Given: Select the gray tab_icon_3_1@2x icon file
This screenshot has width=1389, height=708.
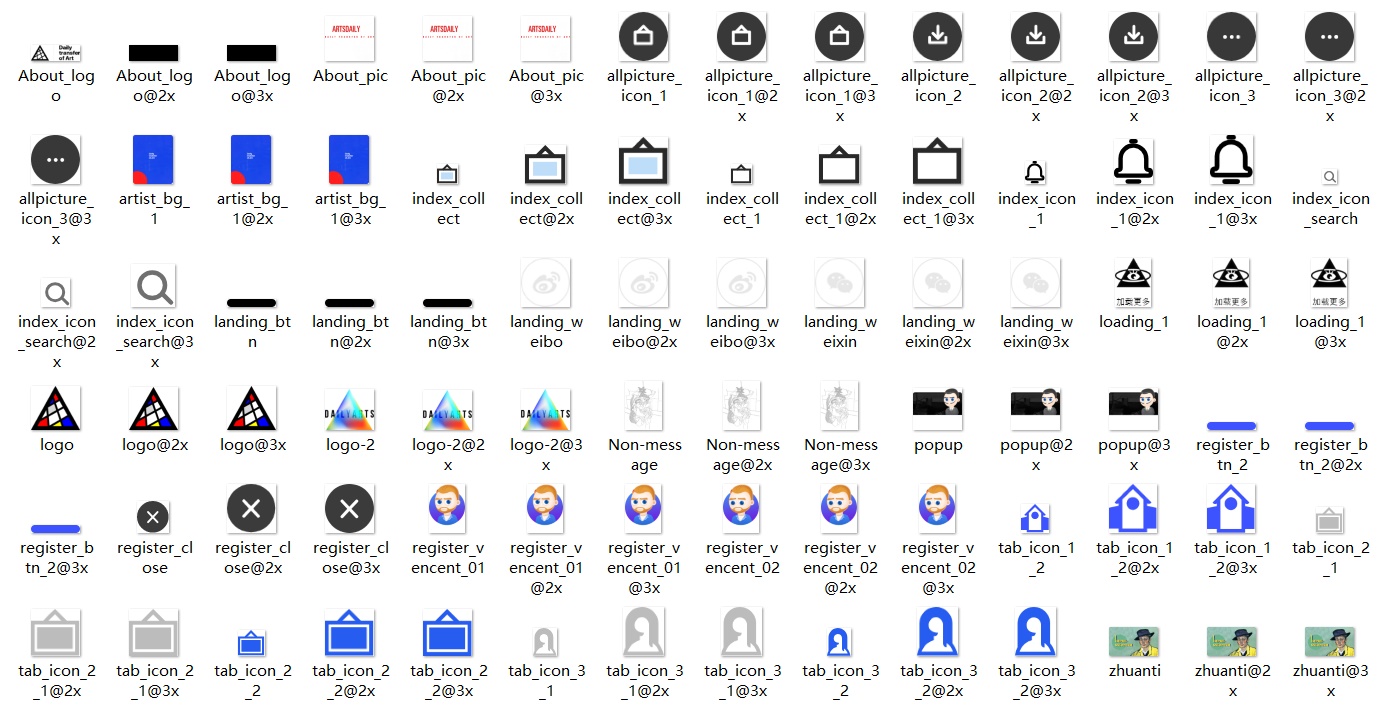Looking at the screenshot, I should point(643,633).
